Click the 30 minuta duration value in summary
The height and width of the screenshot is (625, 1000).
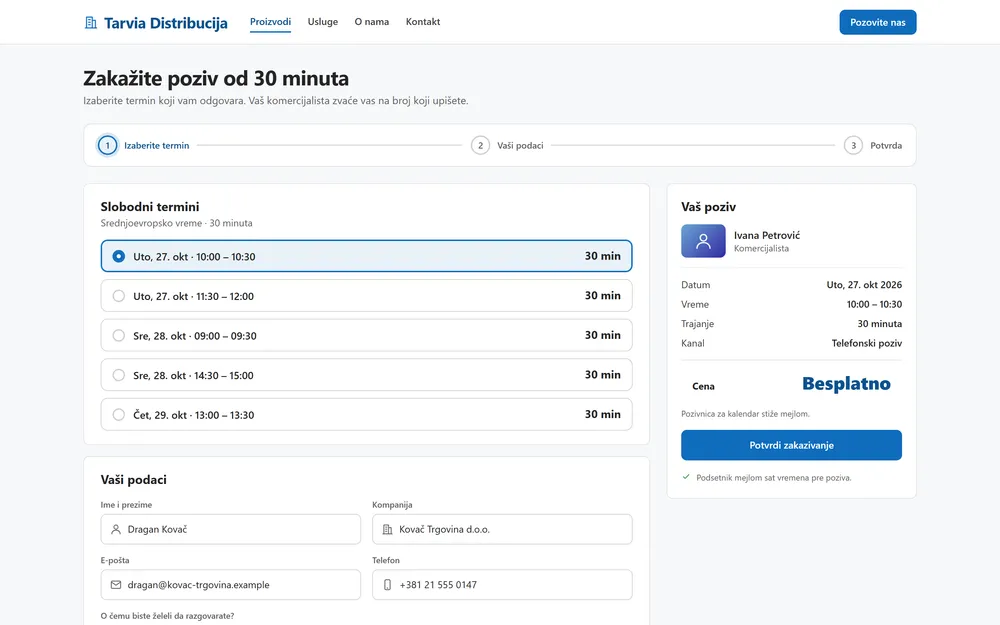pyautogui.click(x=879, y=324)
